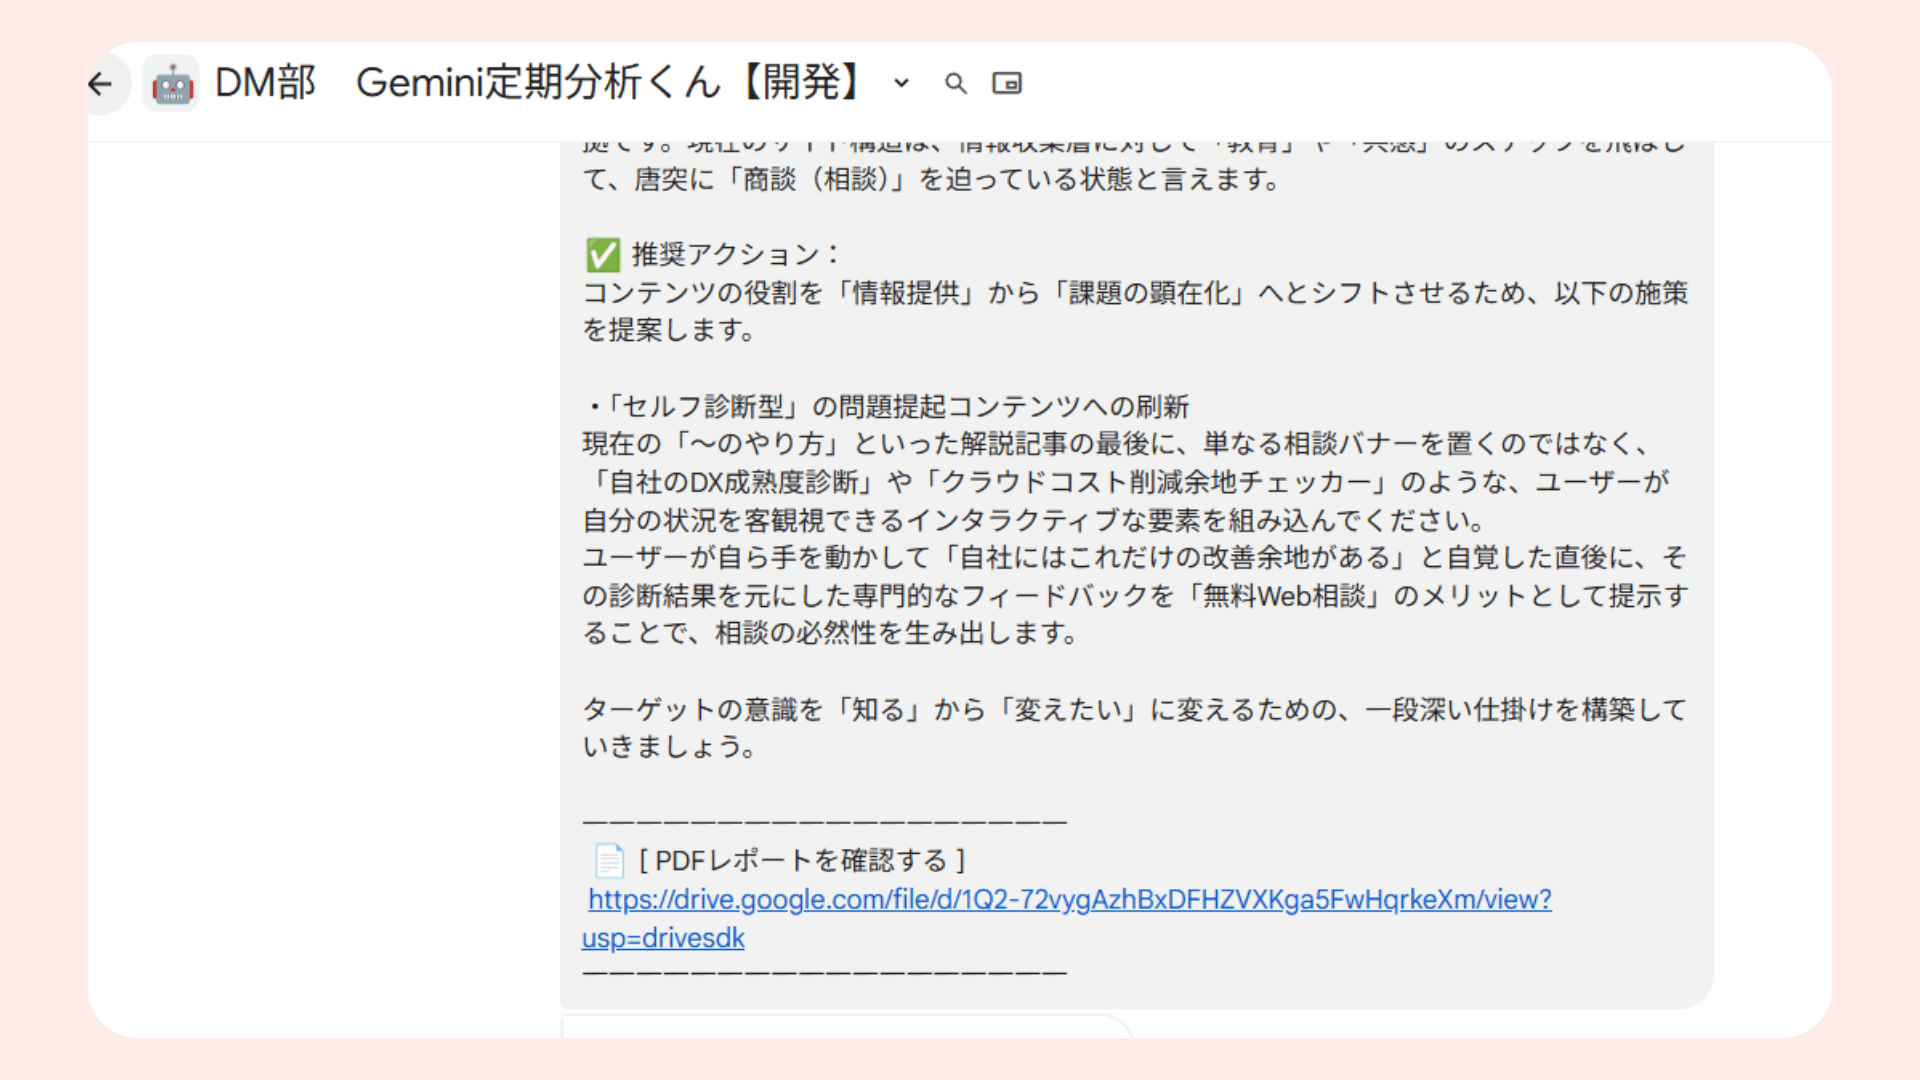
Task: Go back using the left arrow
Action: point(101,84)
